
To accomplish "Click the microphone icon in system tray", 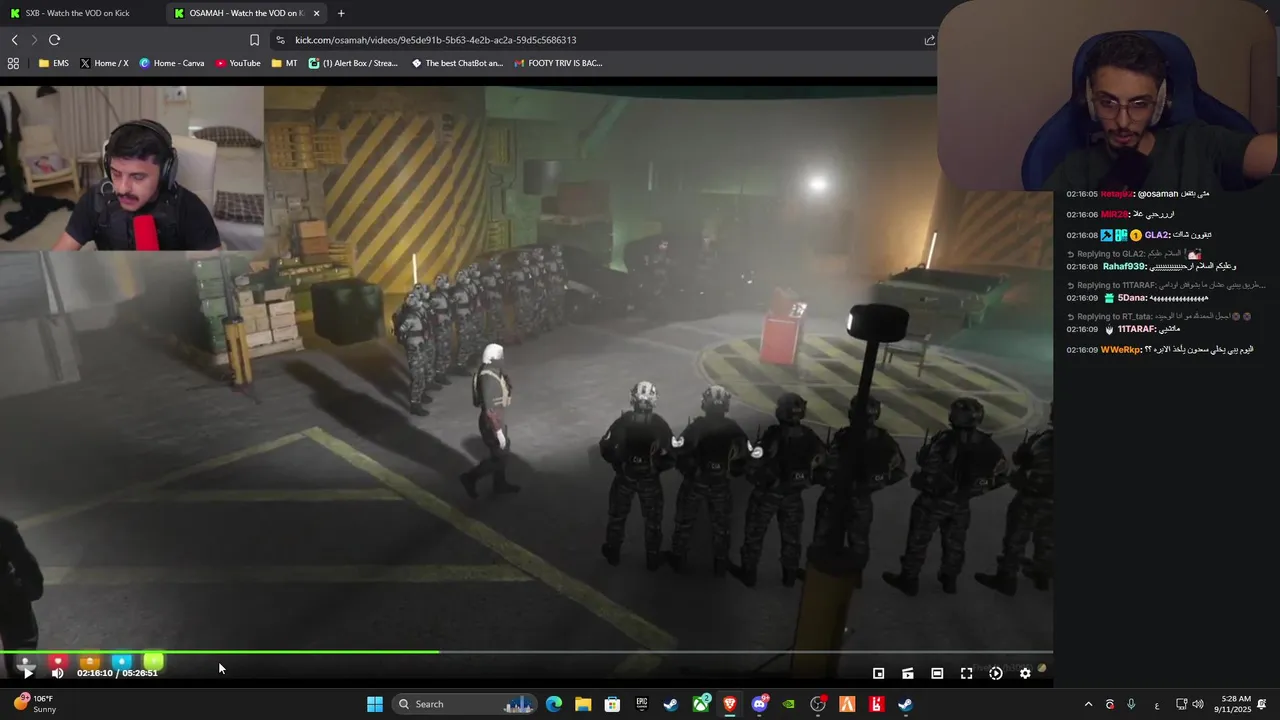I will 1131,704.
